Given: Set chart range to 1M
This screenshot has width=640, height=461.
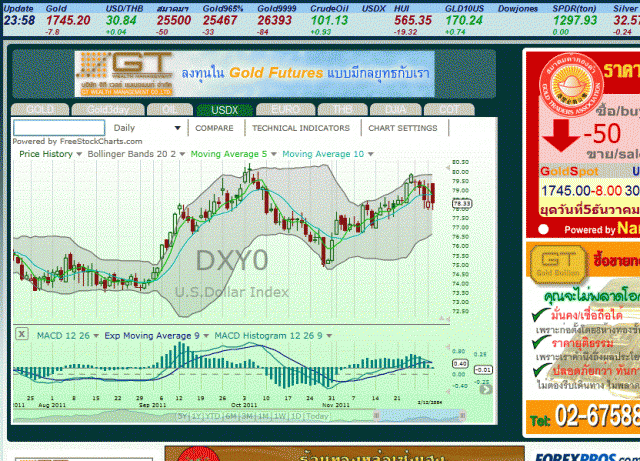Looking at the screenshot, I should point(264,416).
